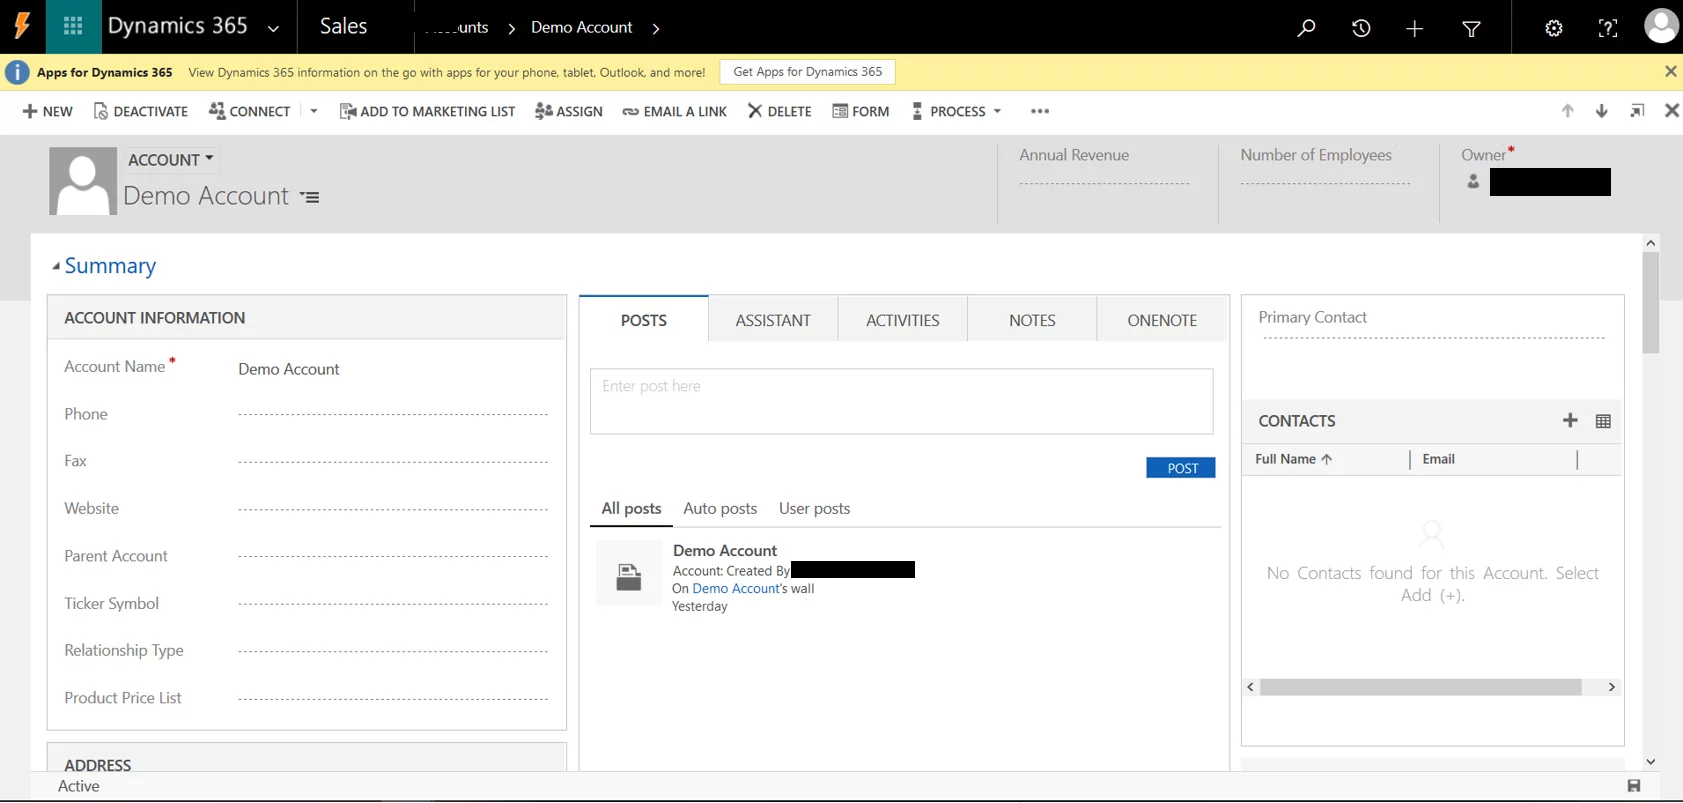Click EMAIL A LINK command

[675, 111]
